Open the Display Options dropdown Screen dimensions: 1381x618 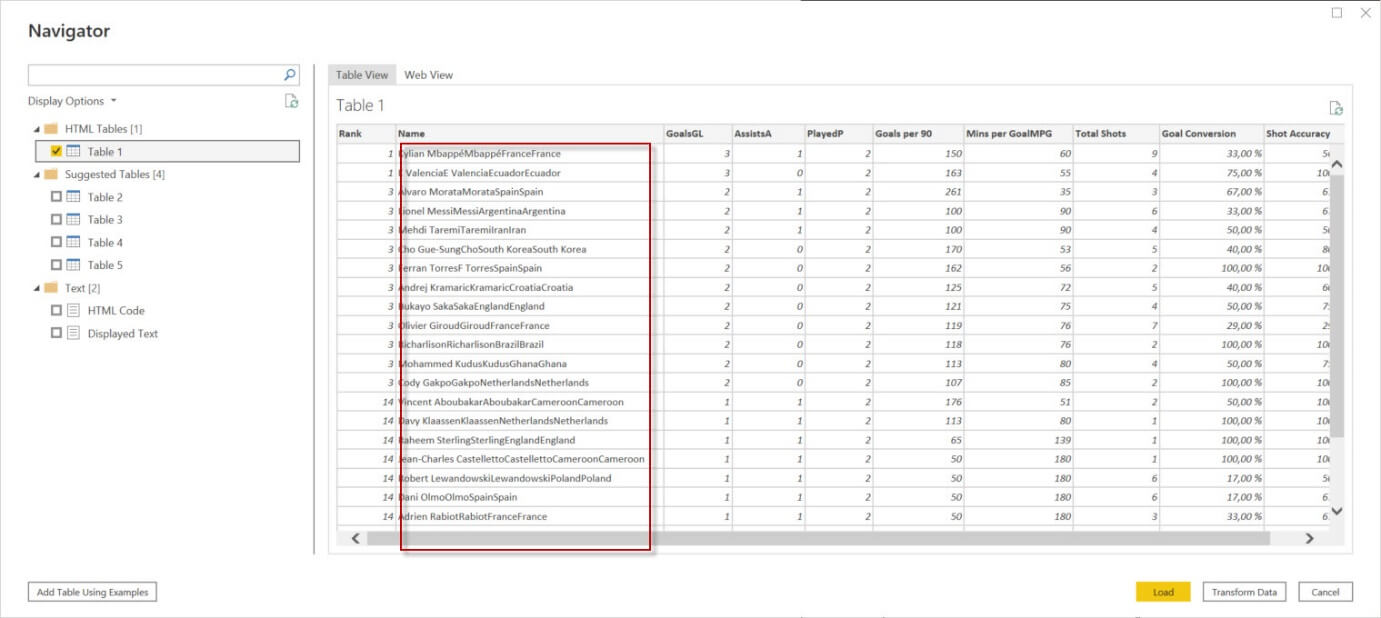click(x=72, y=101)
